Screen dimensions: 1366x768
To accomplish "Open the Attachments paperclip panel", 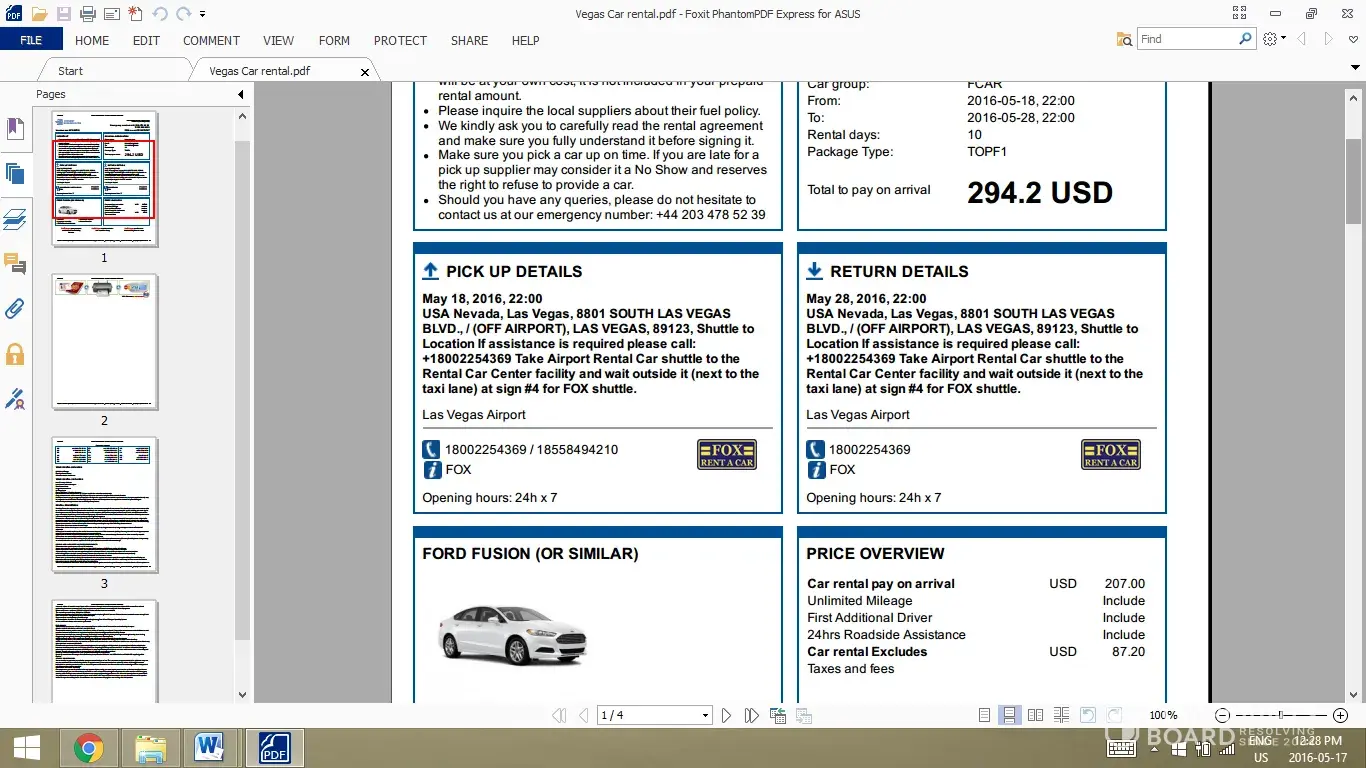I will coord(15,308).
